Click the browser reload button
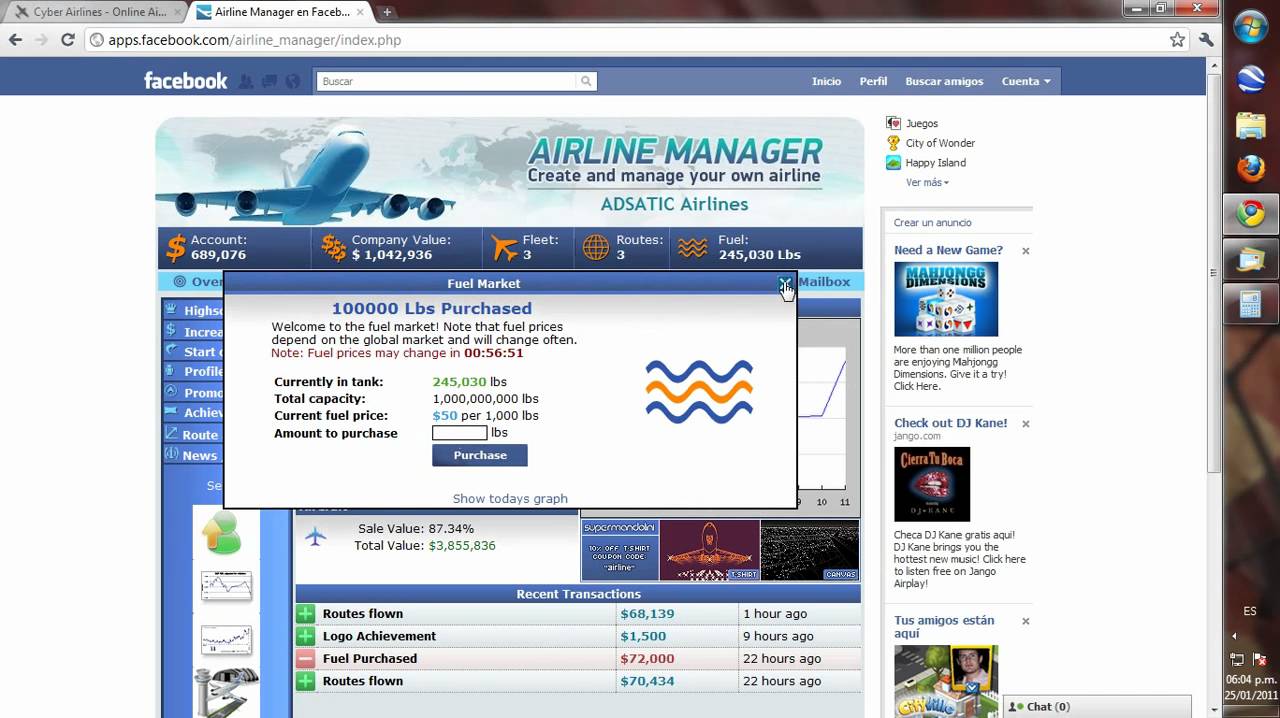This screenshot has height=718, width=1280. (68, 40)
